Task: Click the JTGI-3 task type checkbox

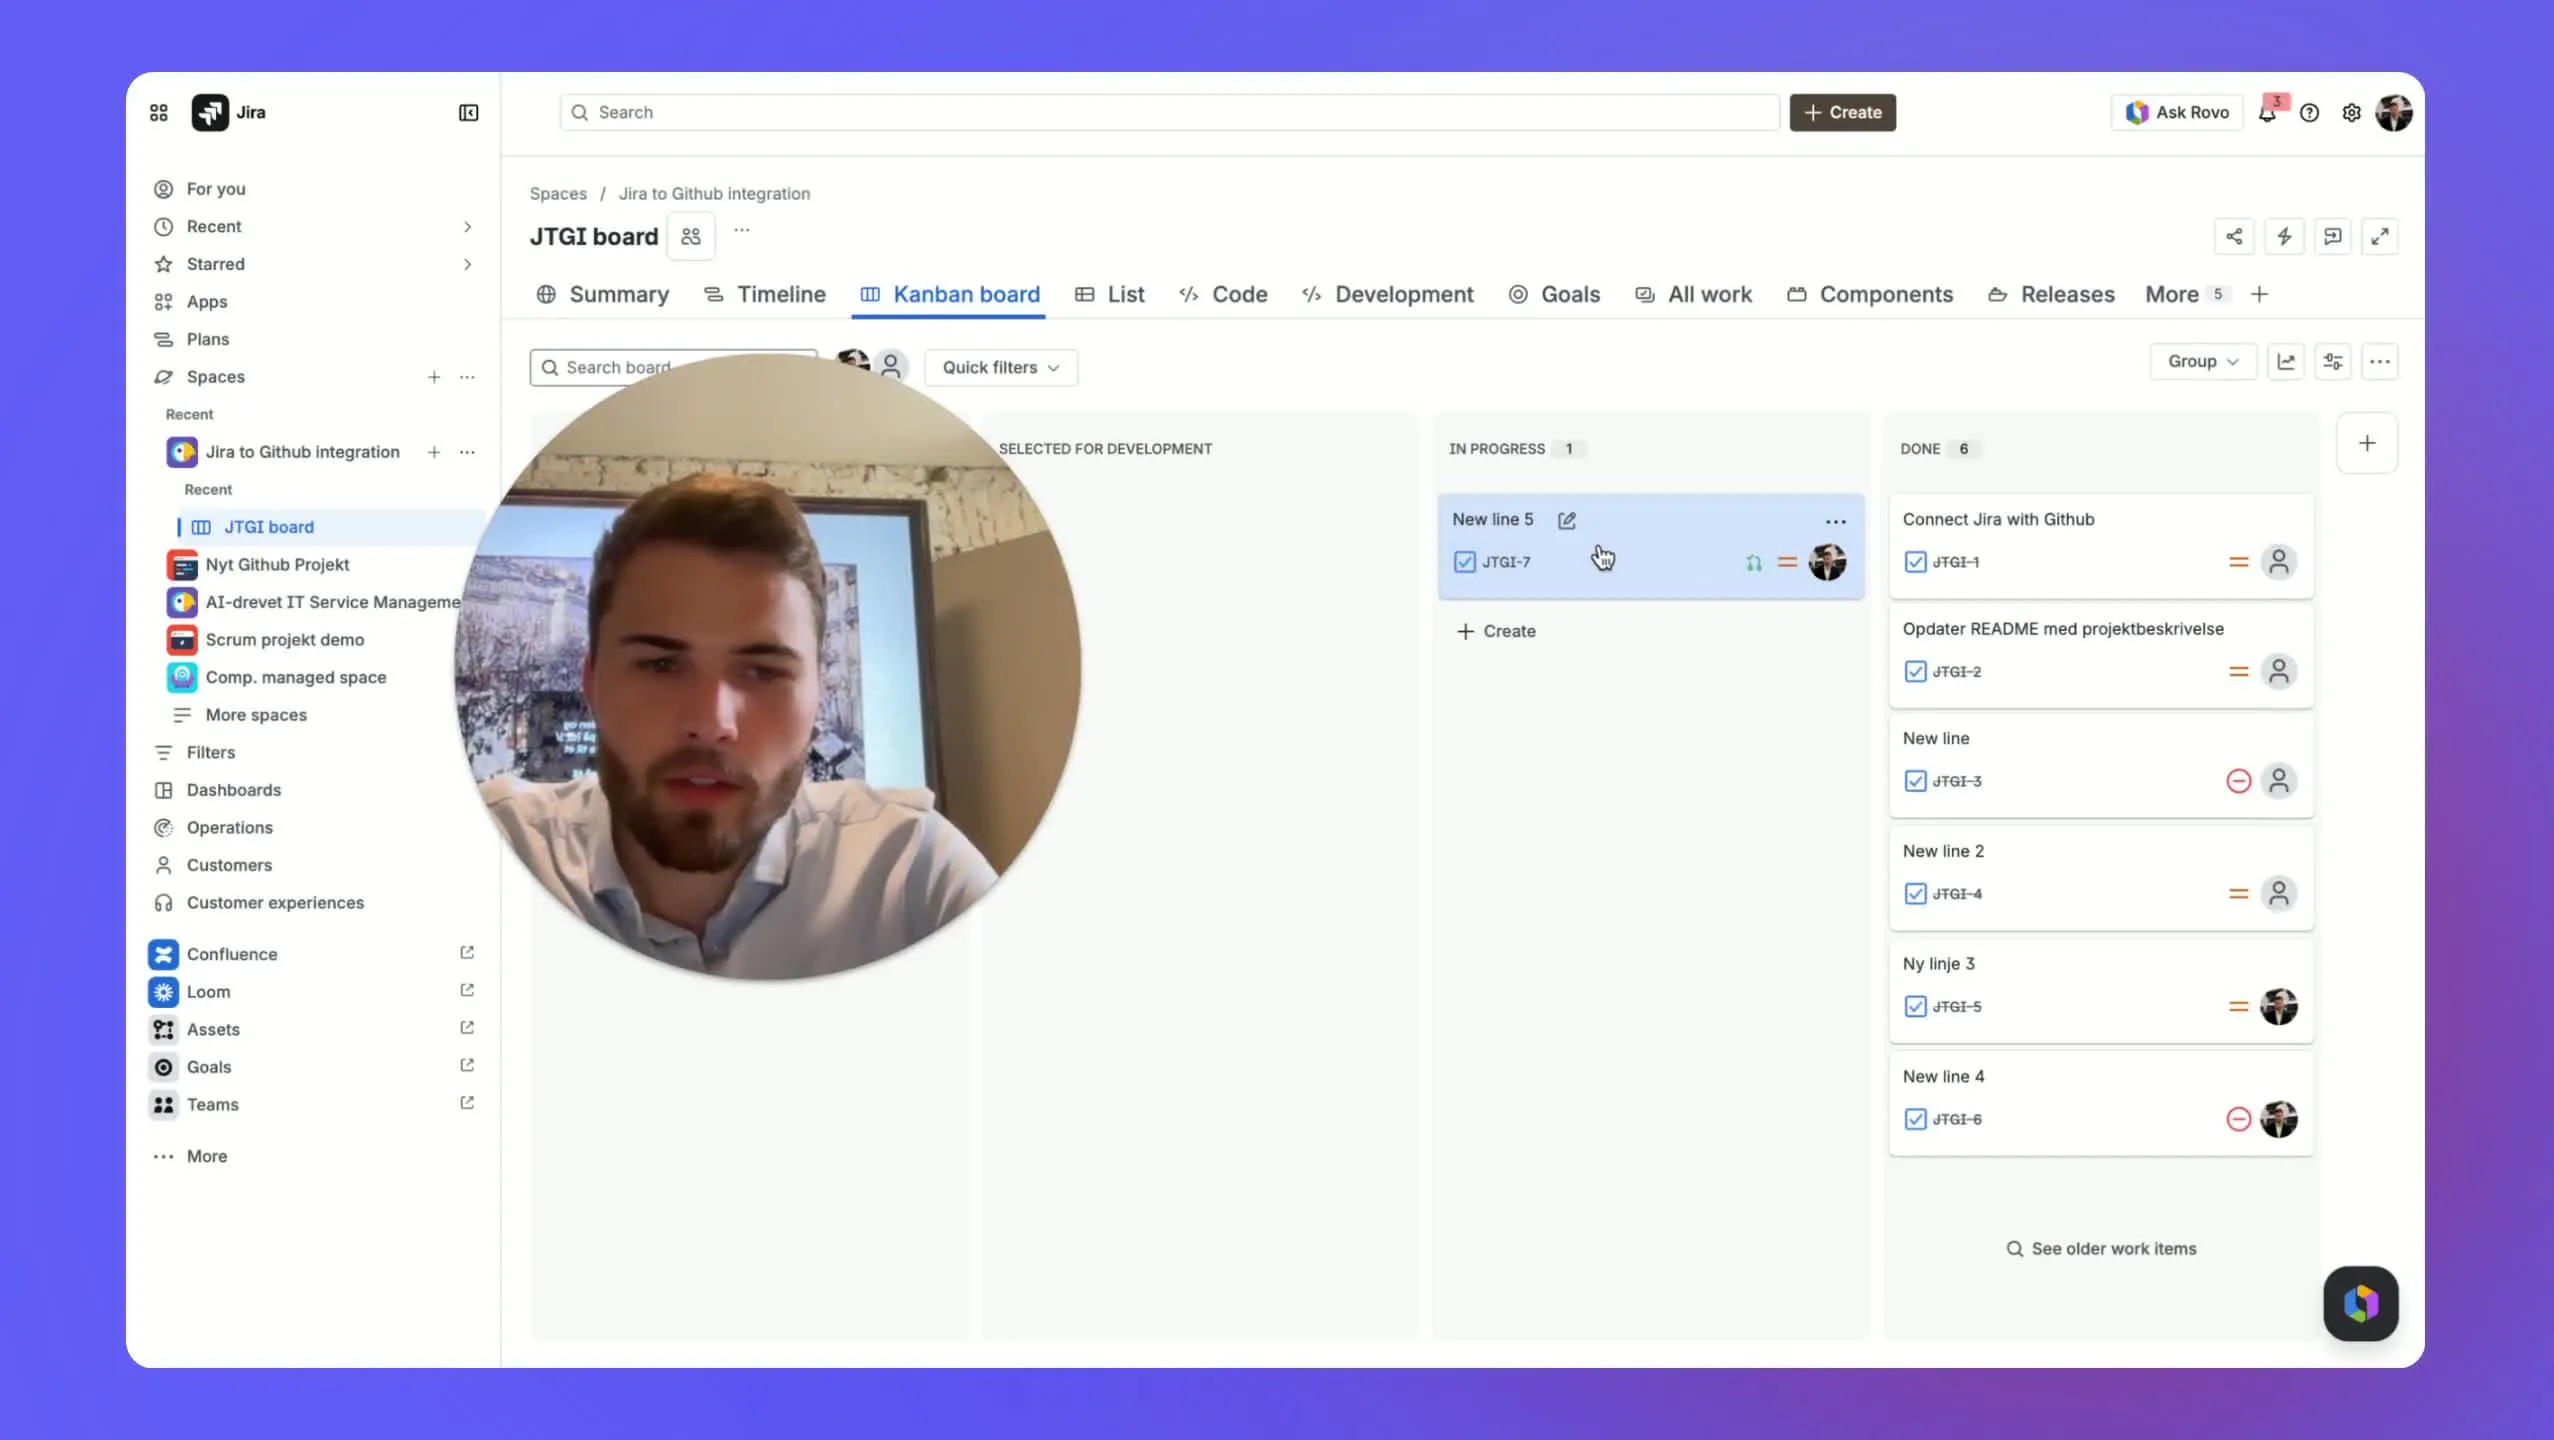Action: click(x=1915, y=781)
